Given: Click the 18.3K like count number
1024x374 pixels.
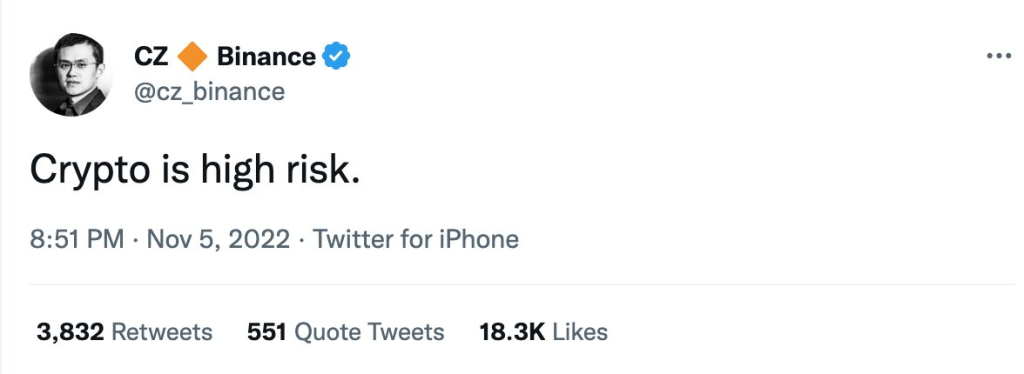Looking at the screenshot, I should [512, 332].
